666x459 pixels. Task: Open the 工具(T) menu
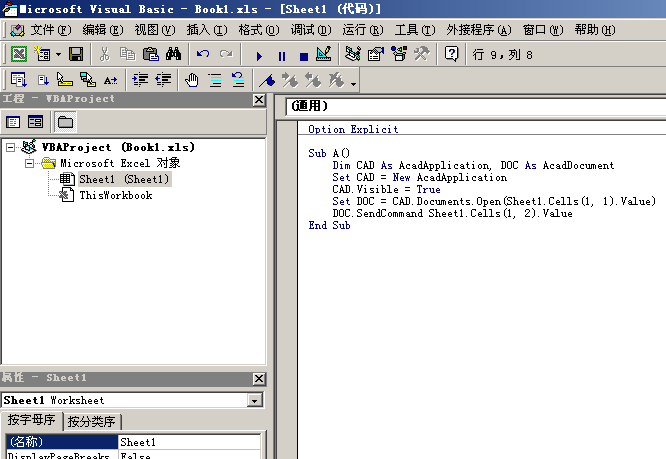coord(415,30)
